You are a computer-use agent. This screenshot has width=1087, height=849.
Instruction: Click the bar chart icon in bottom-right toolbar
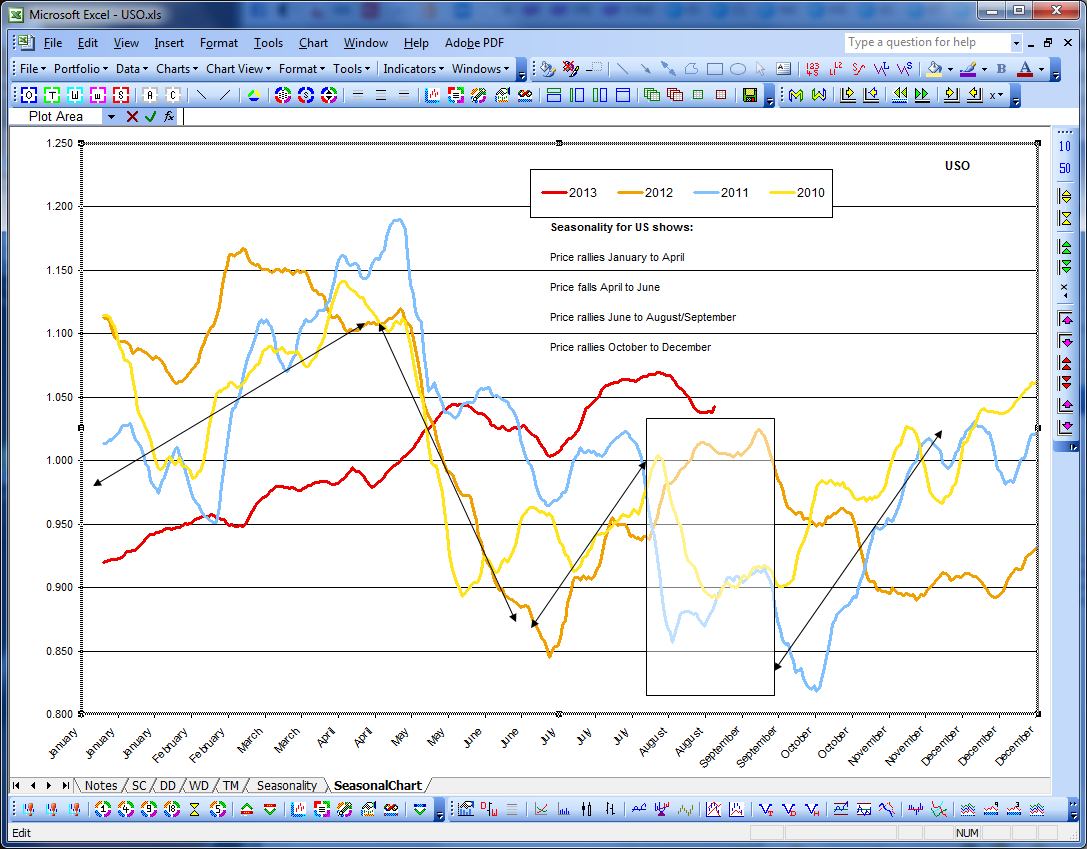pos(564,809)
